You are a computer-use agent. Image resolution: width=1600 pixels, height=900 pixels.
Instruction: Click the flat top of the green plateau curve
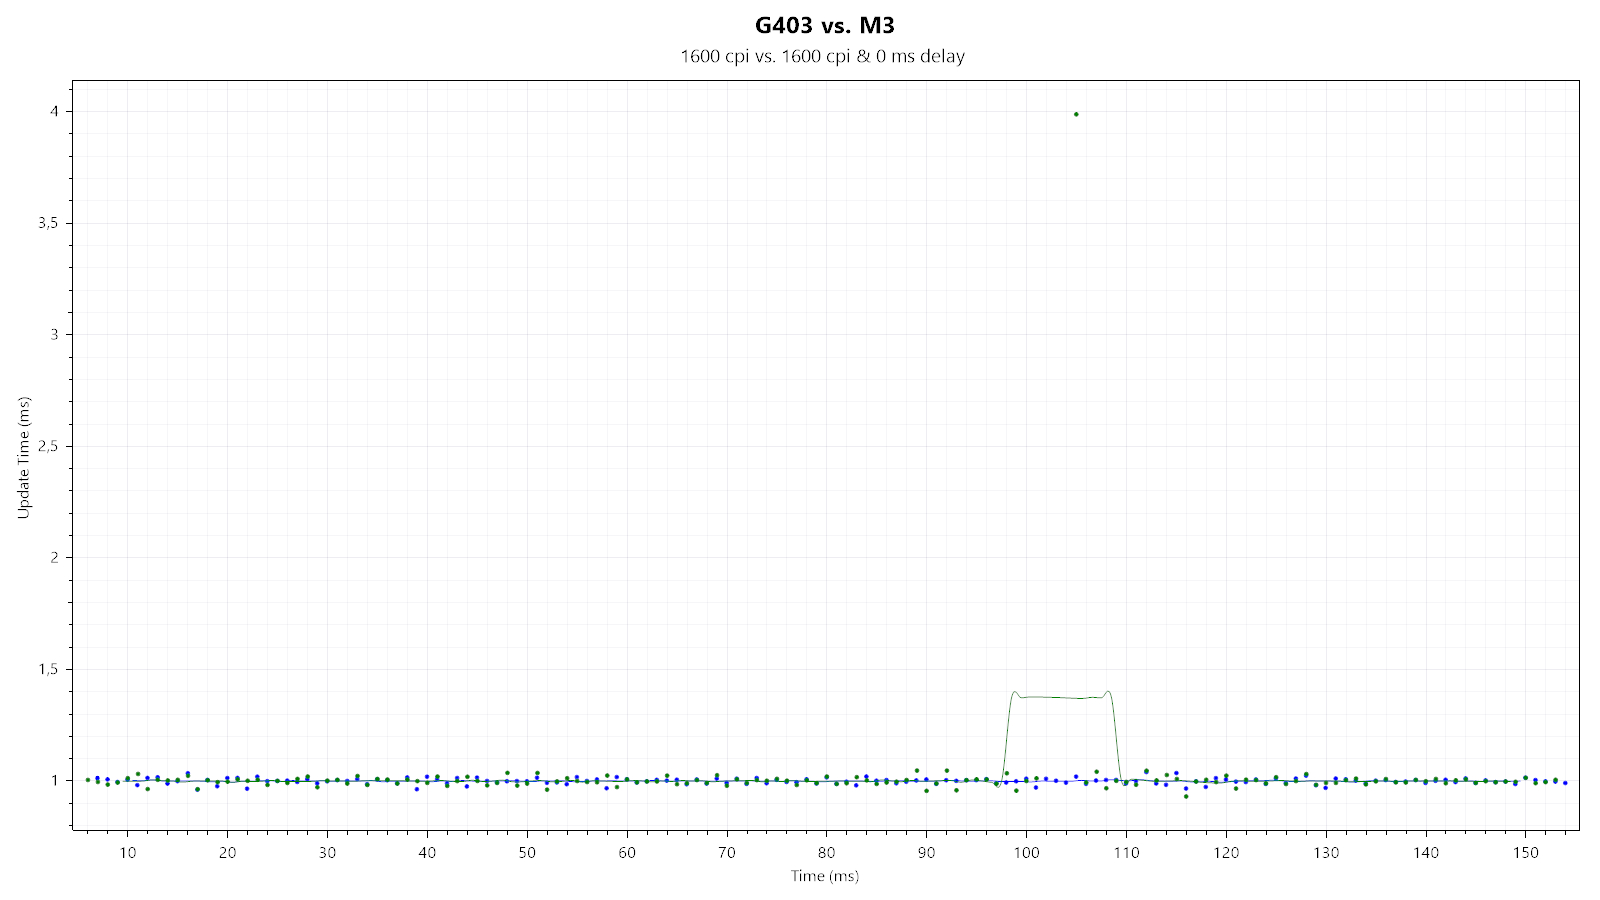pyautogui.click(x=1061, y=697)
